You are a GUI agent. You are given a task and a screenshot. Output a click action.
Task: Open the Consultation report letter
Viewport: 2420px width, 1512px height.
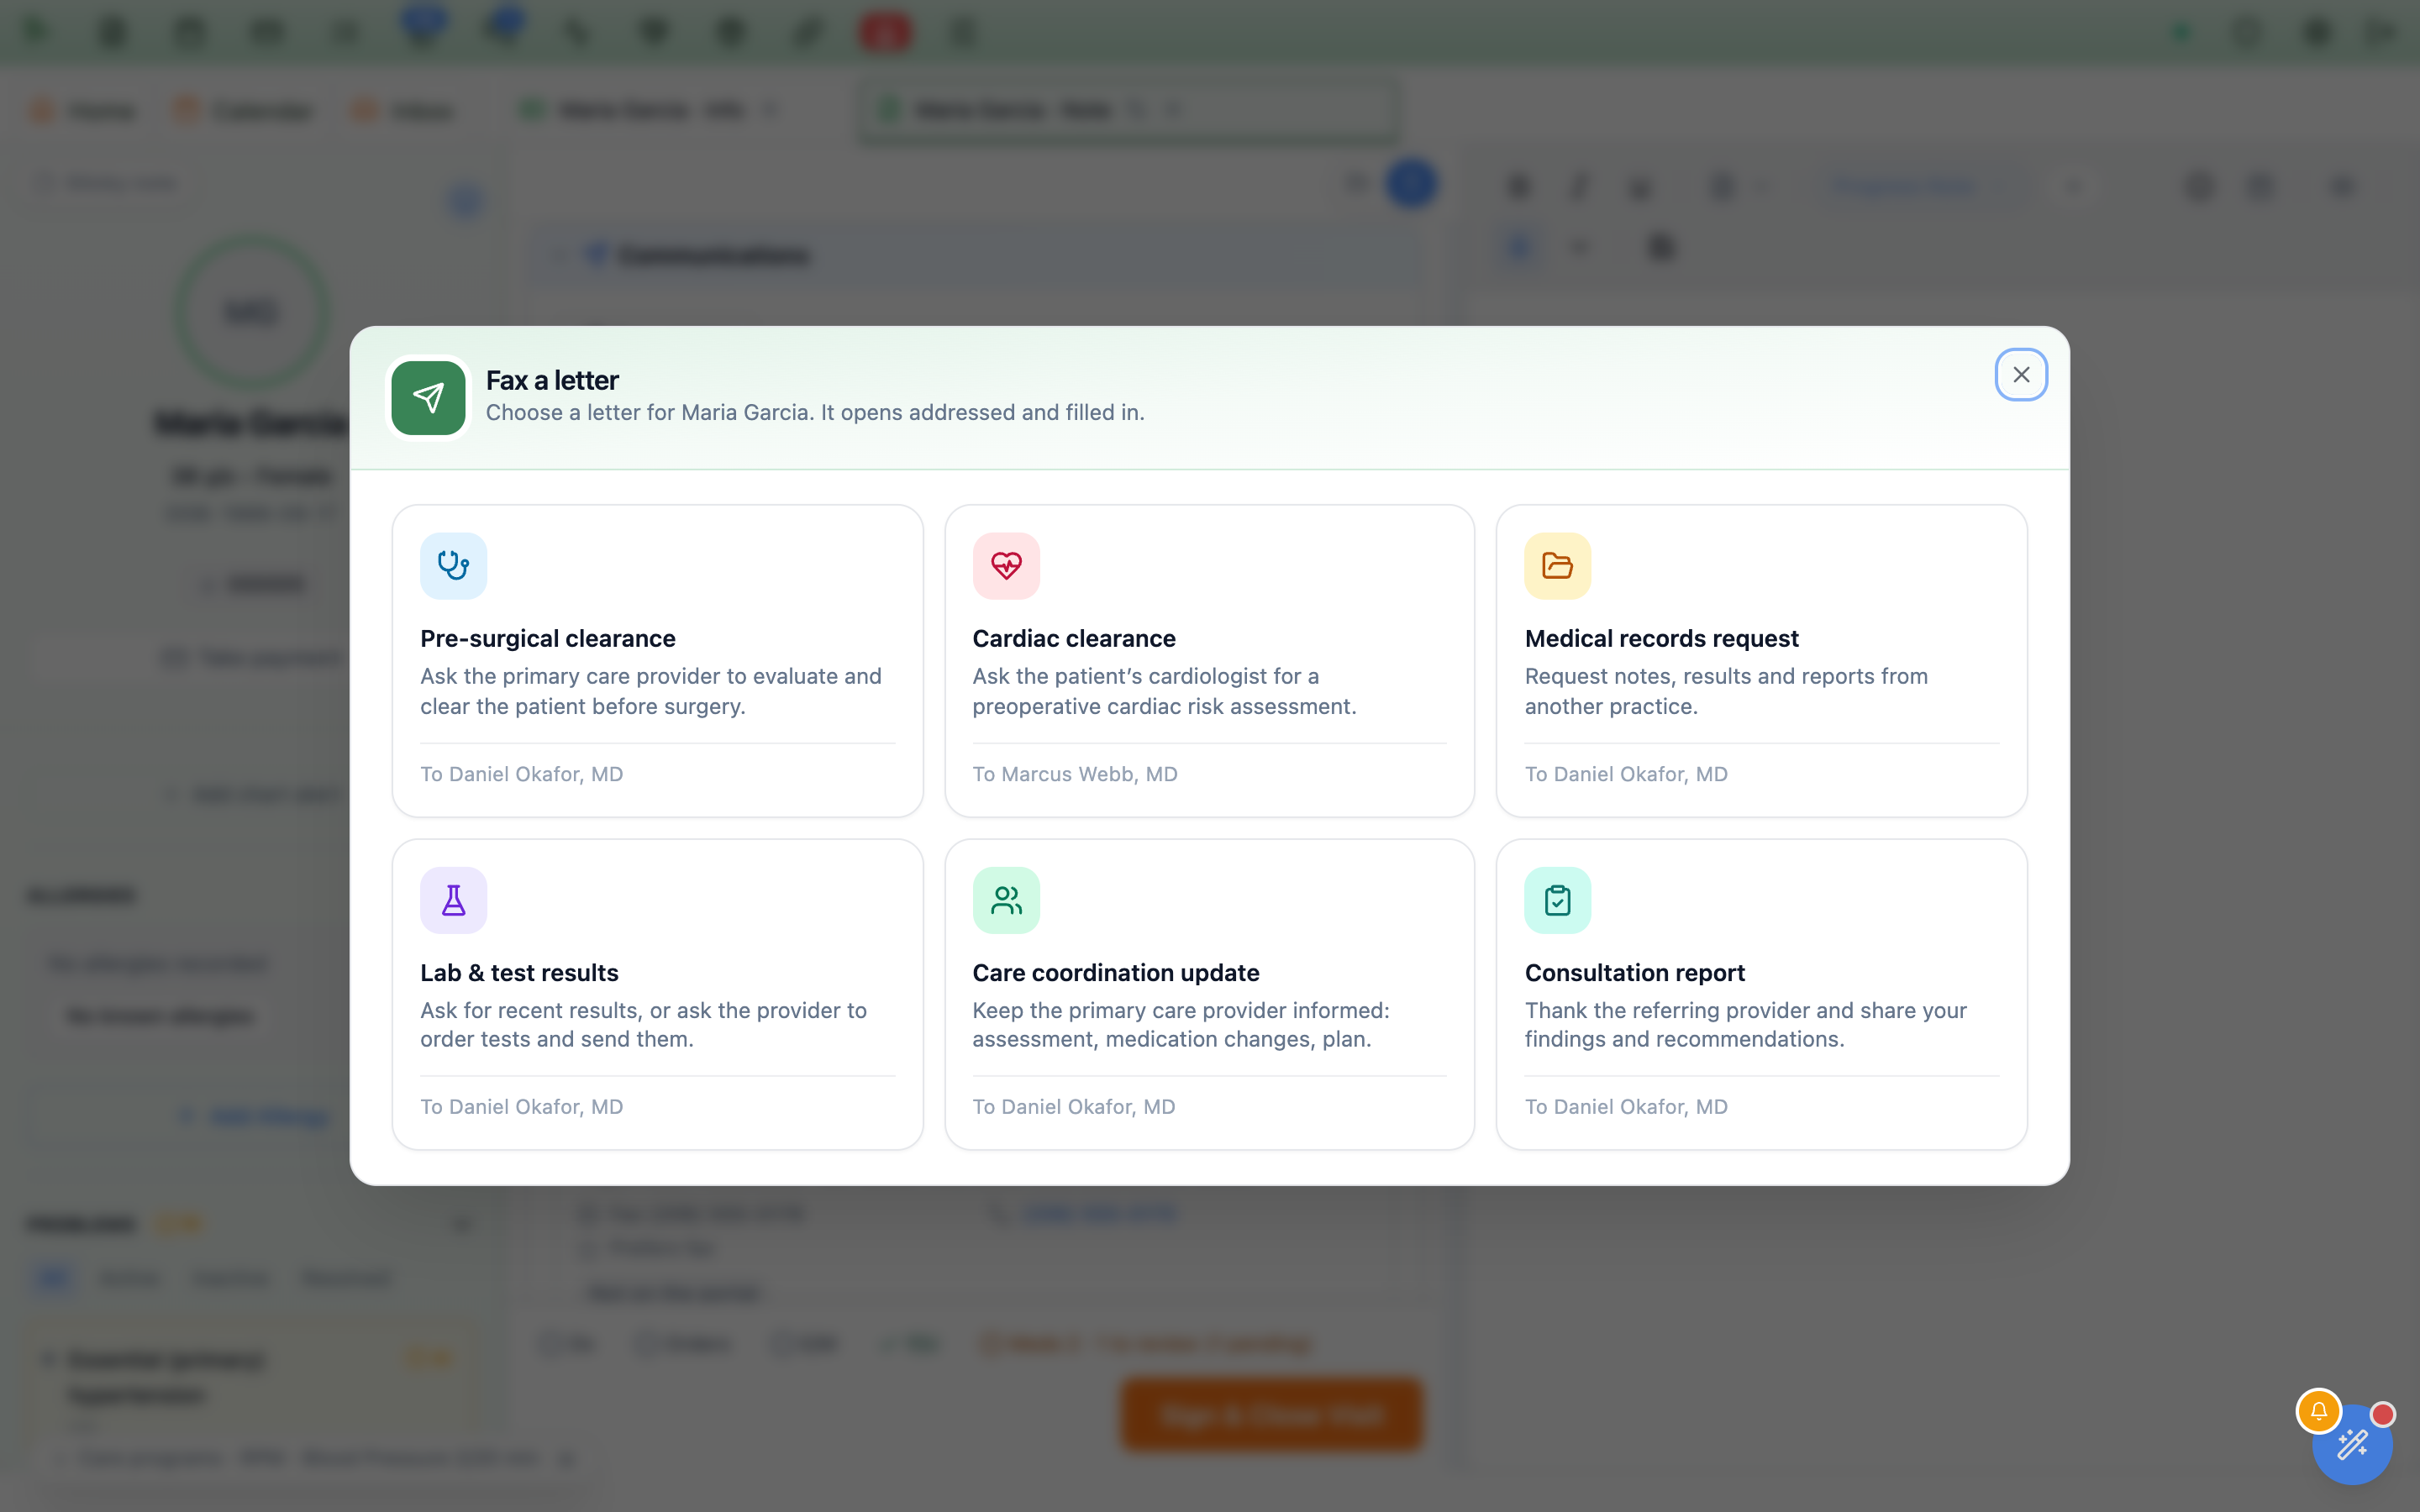click(x=1761, y=995)
